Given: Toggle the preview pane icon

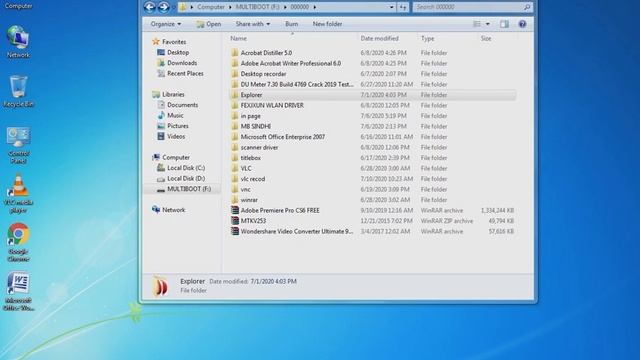Looking at the screenshot, I should 504,24.
